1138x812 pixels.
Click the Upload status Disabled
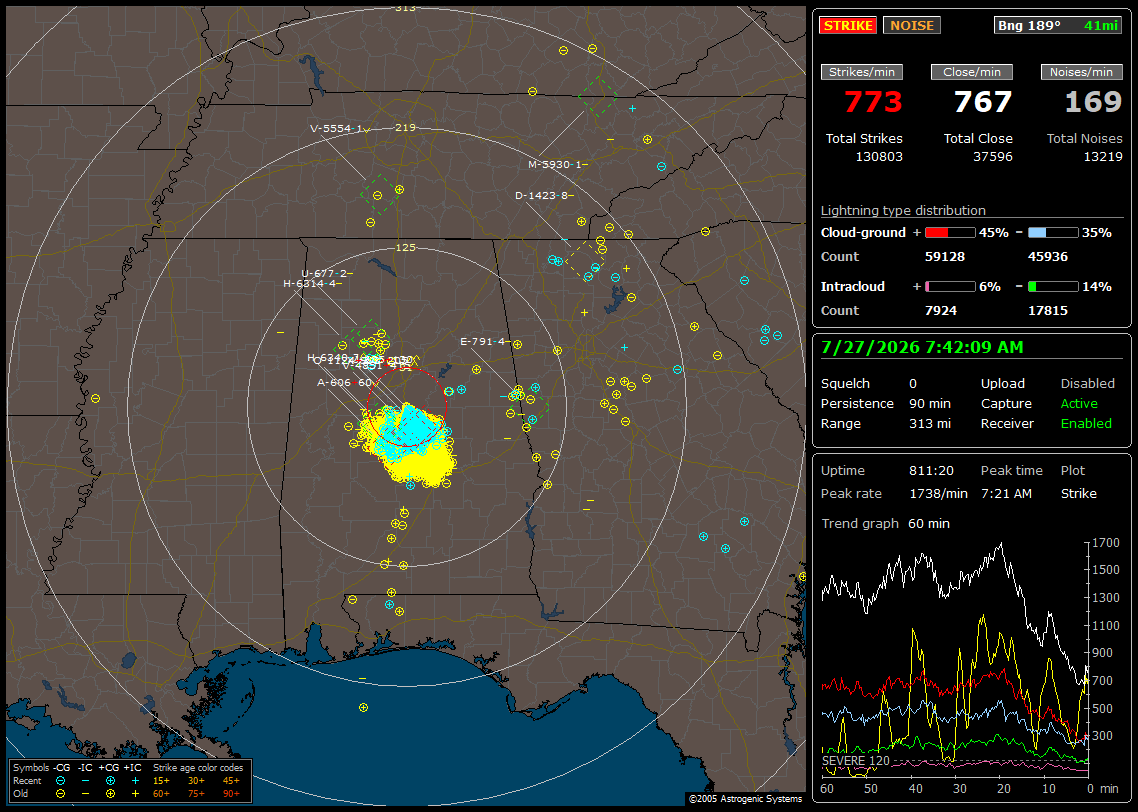(x=1087, y=384)
